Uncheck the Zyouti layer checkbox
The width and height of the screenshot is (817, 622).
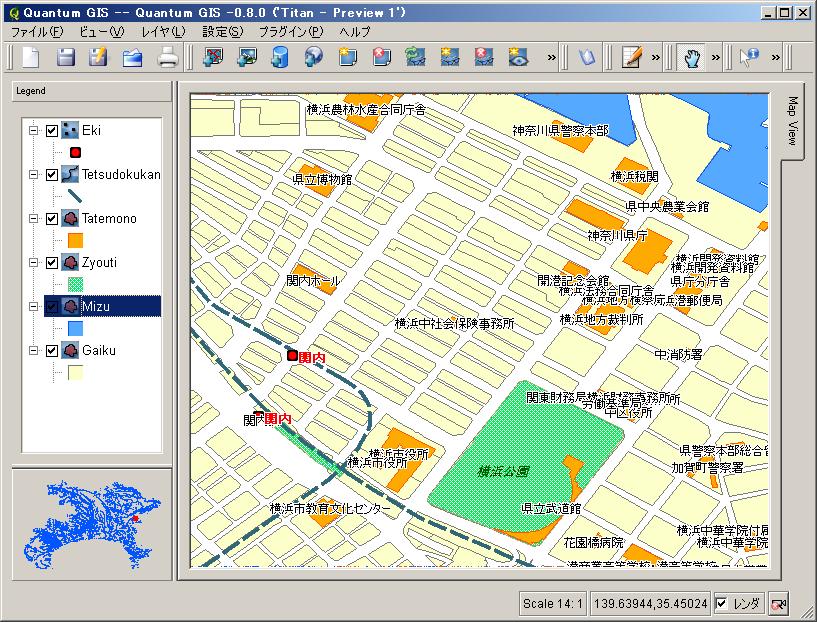pos(51,263)
